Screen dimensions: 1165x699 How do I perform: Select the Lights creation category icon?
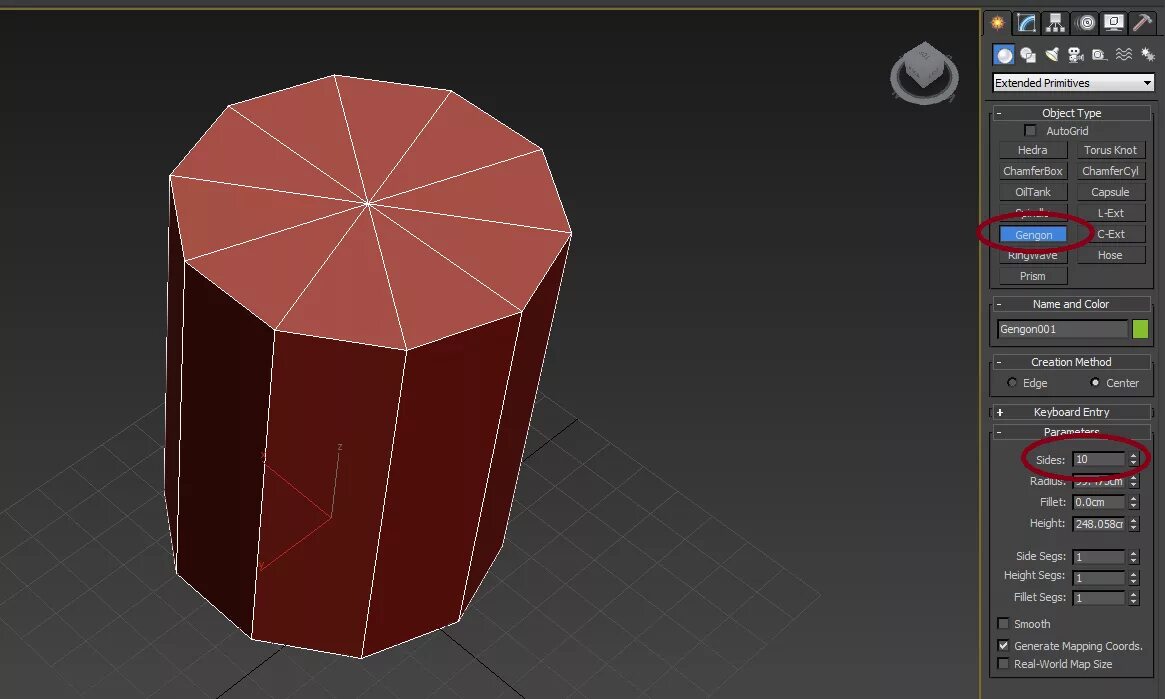coord(1051,55)
